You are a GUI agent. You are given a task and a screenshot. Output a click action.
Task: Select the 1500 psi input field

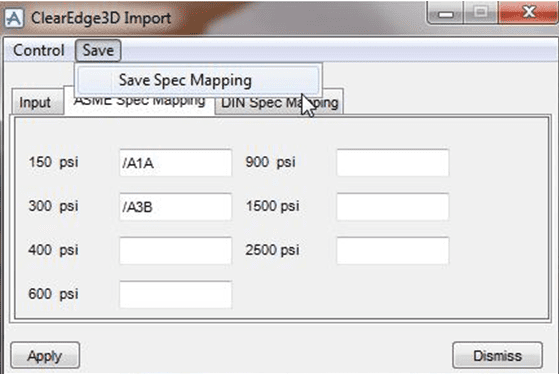(393, 206)
